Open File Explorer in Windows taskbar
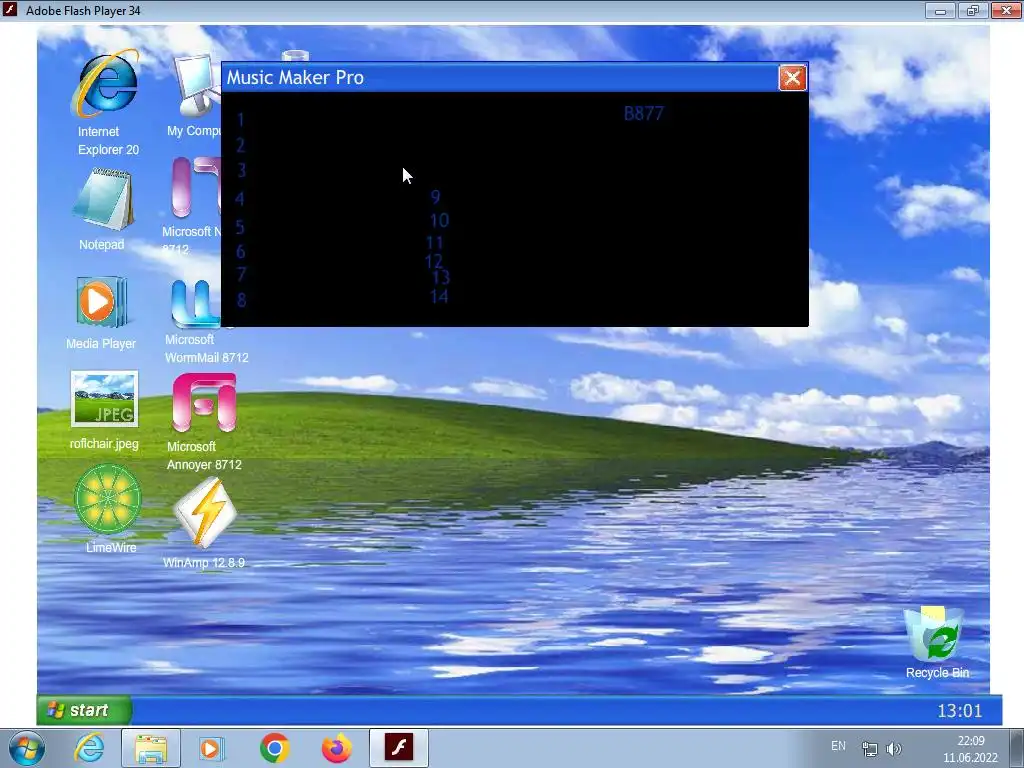Viewport: 1024px width, 768px height. (x=151, y=748)
